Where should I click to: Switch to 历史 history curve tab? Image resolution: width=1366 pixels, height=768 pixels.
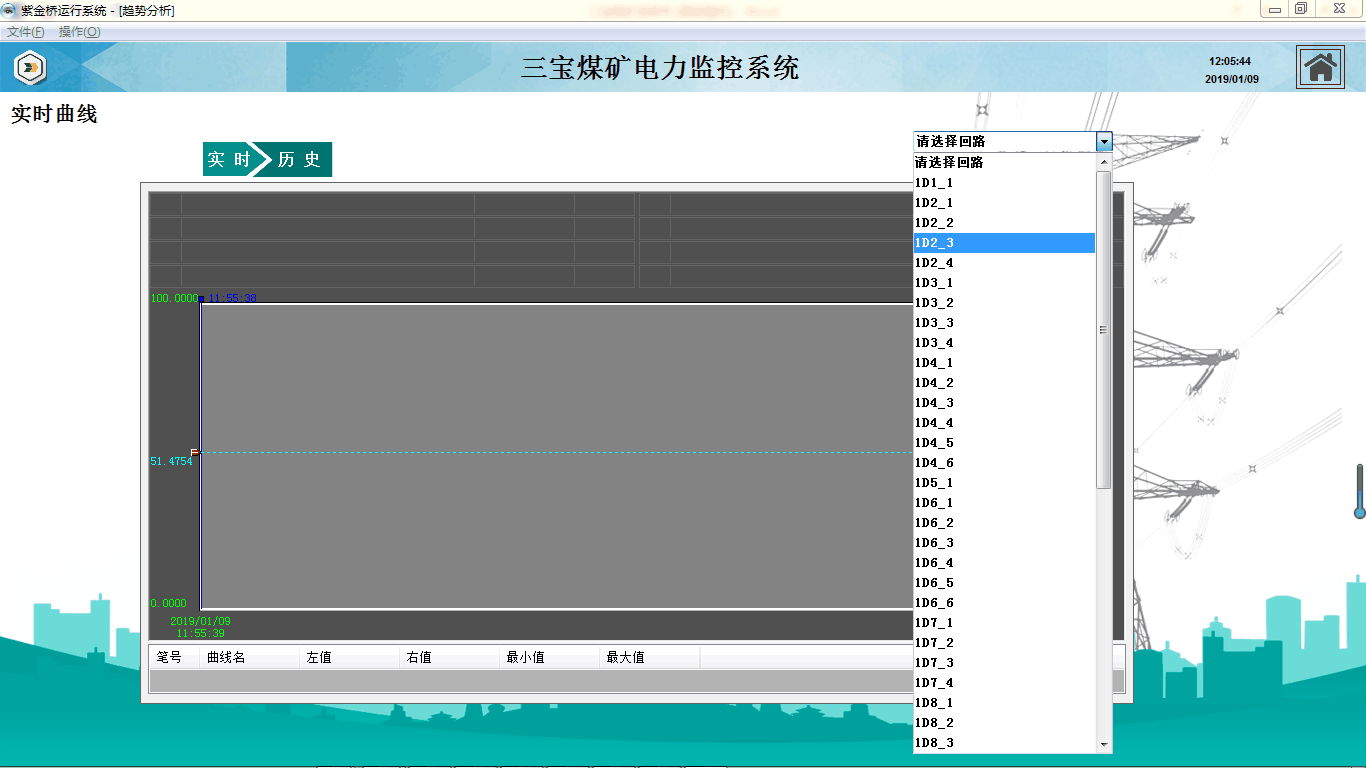coord(299,160)
